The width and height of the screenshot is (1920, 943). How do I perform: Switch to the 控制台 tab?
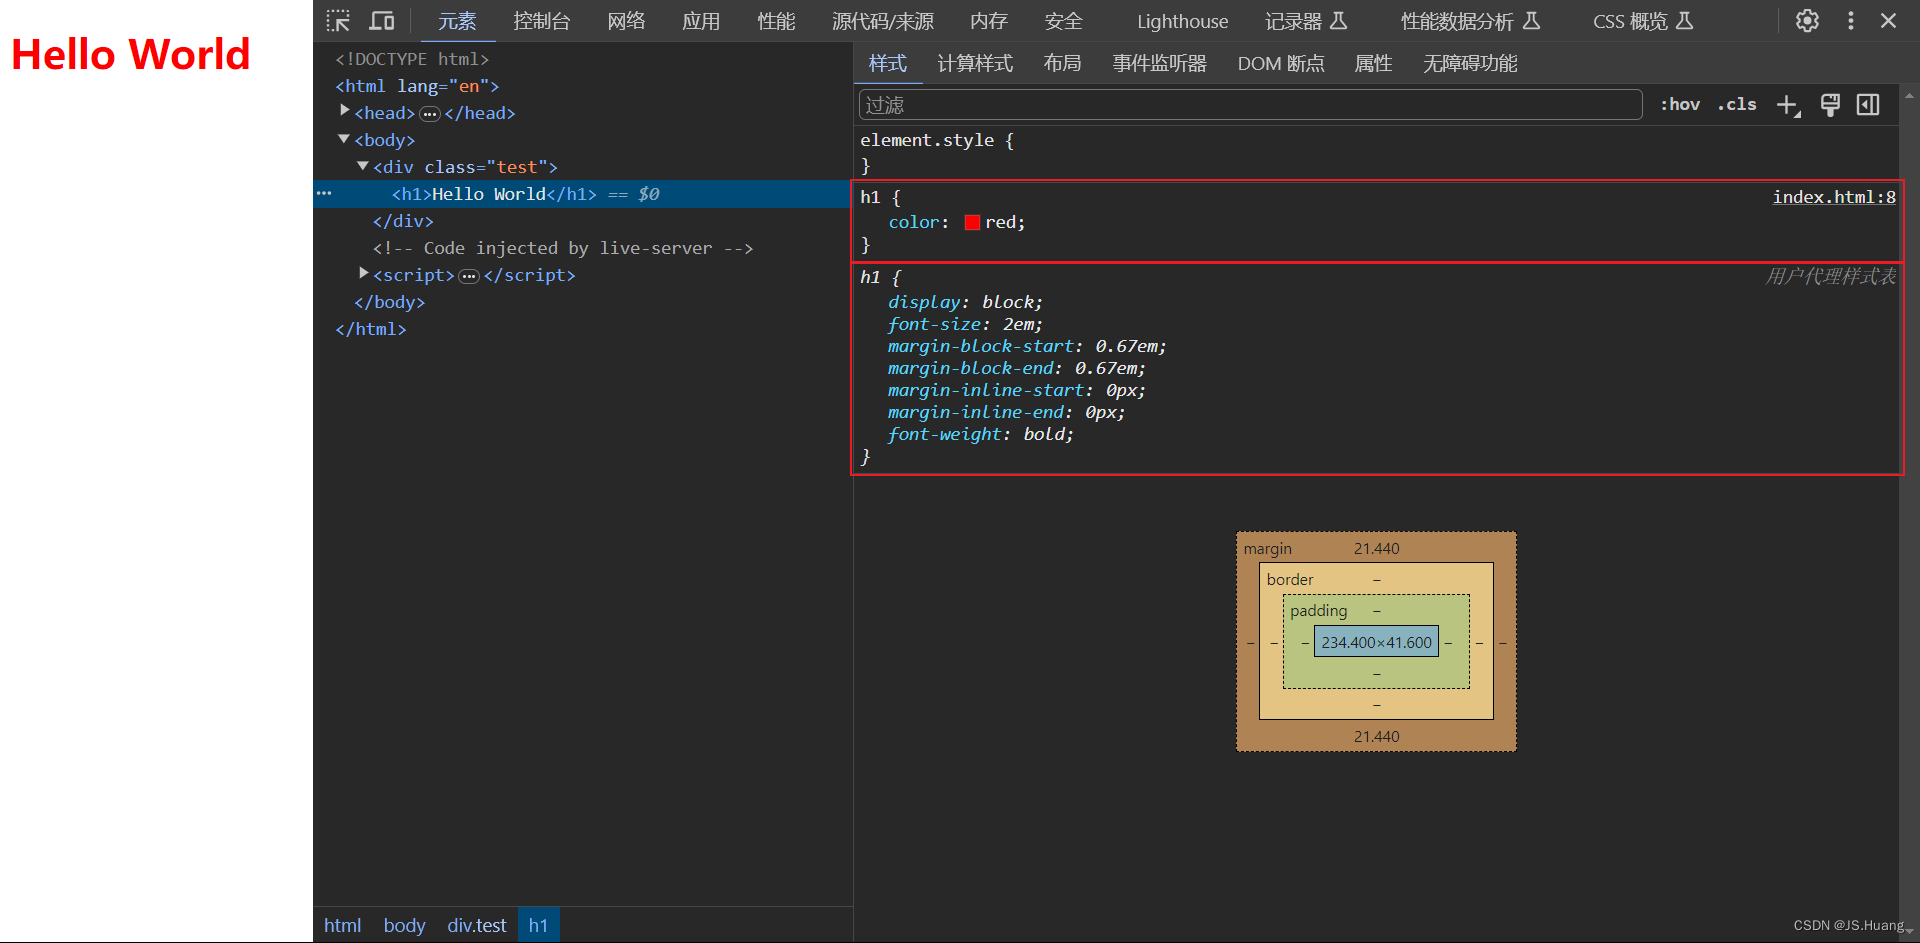542,21
